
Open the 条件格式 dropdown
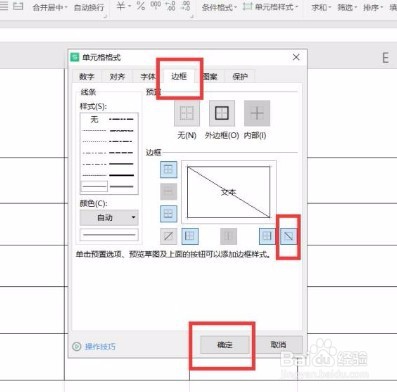219,7
